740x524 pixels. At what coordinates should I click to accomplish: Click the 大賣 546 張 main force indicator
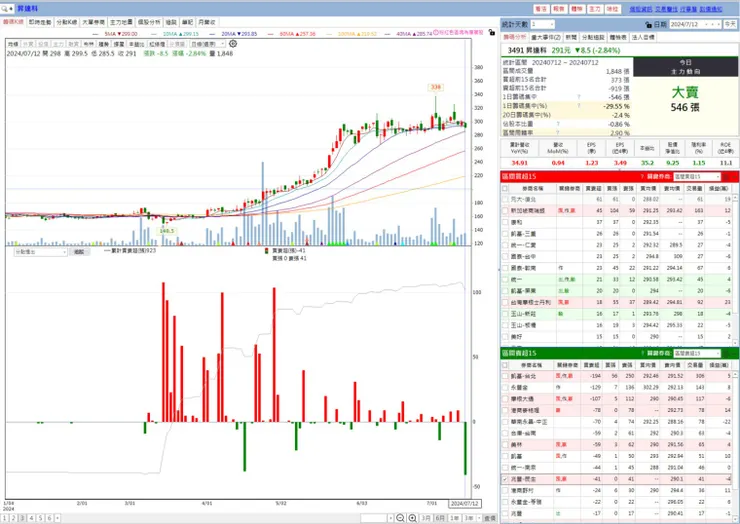685,99
